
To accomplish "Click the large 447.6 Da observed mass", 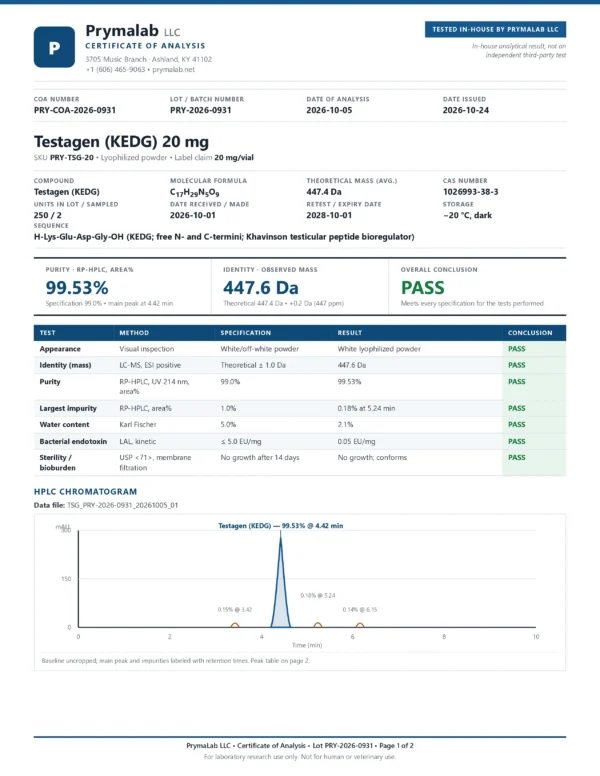I will point(260,288).
